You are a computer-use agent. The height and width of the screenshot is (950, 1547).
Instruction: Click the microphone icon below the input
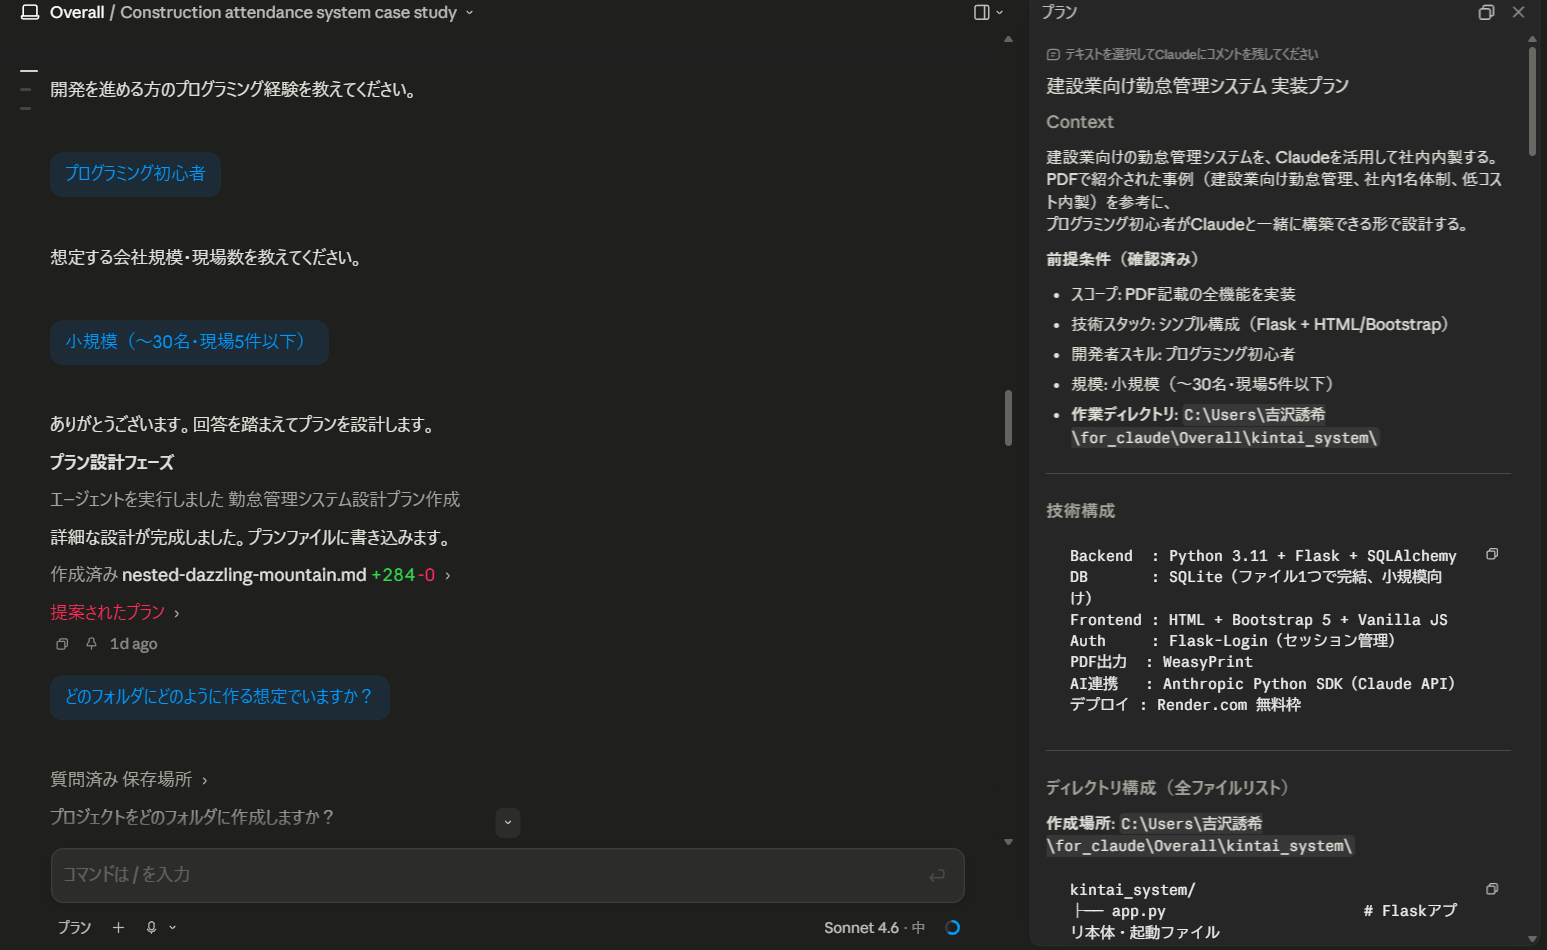pos(151,927)
